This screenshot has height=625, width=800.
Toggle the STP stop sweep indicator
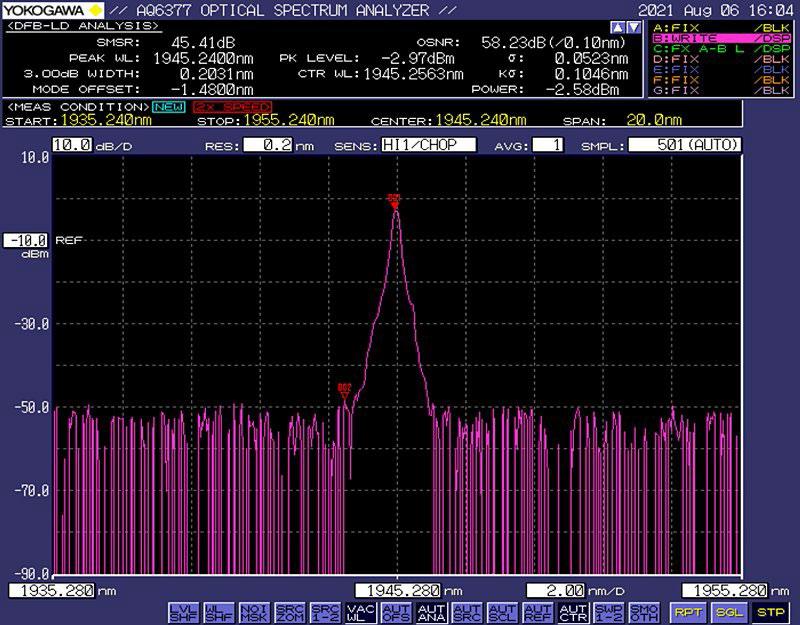[769, 612]
